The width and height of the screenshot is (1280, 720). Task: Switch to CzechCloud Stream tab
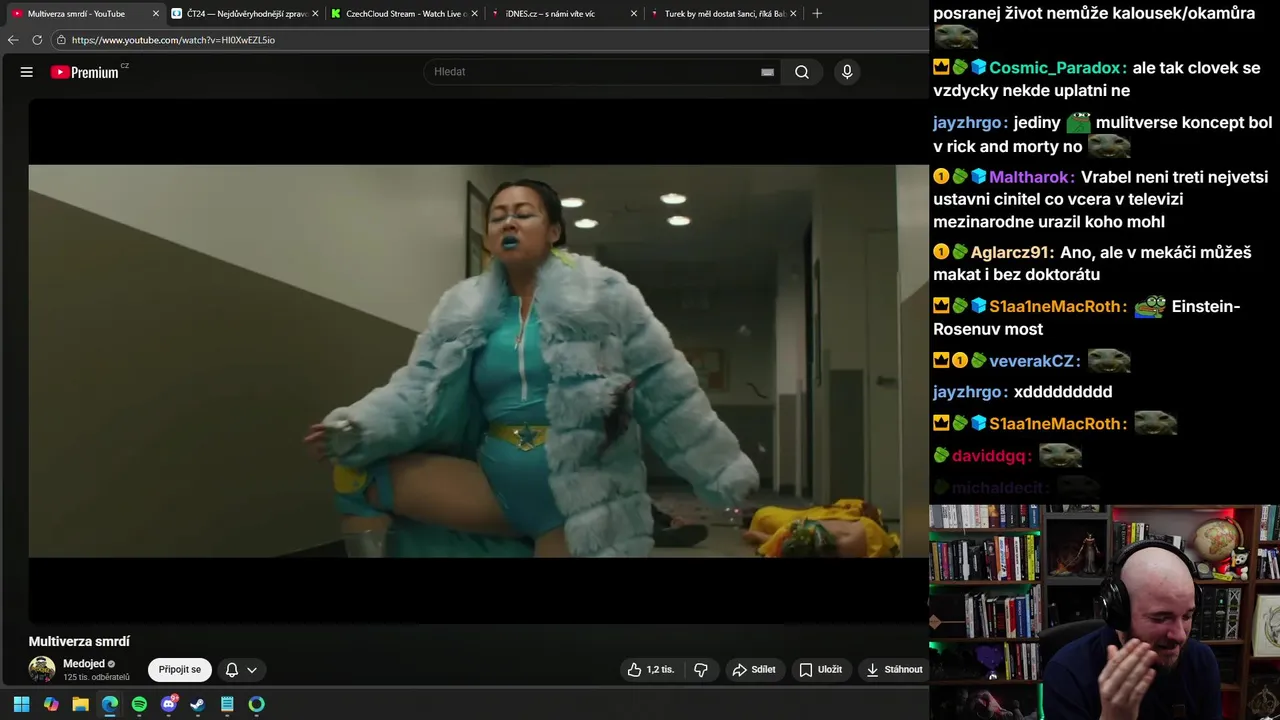coord(405,14)
